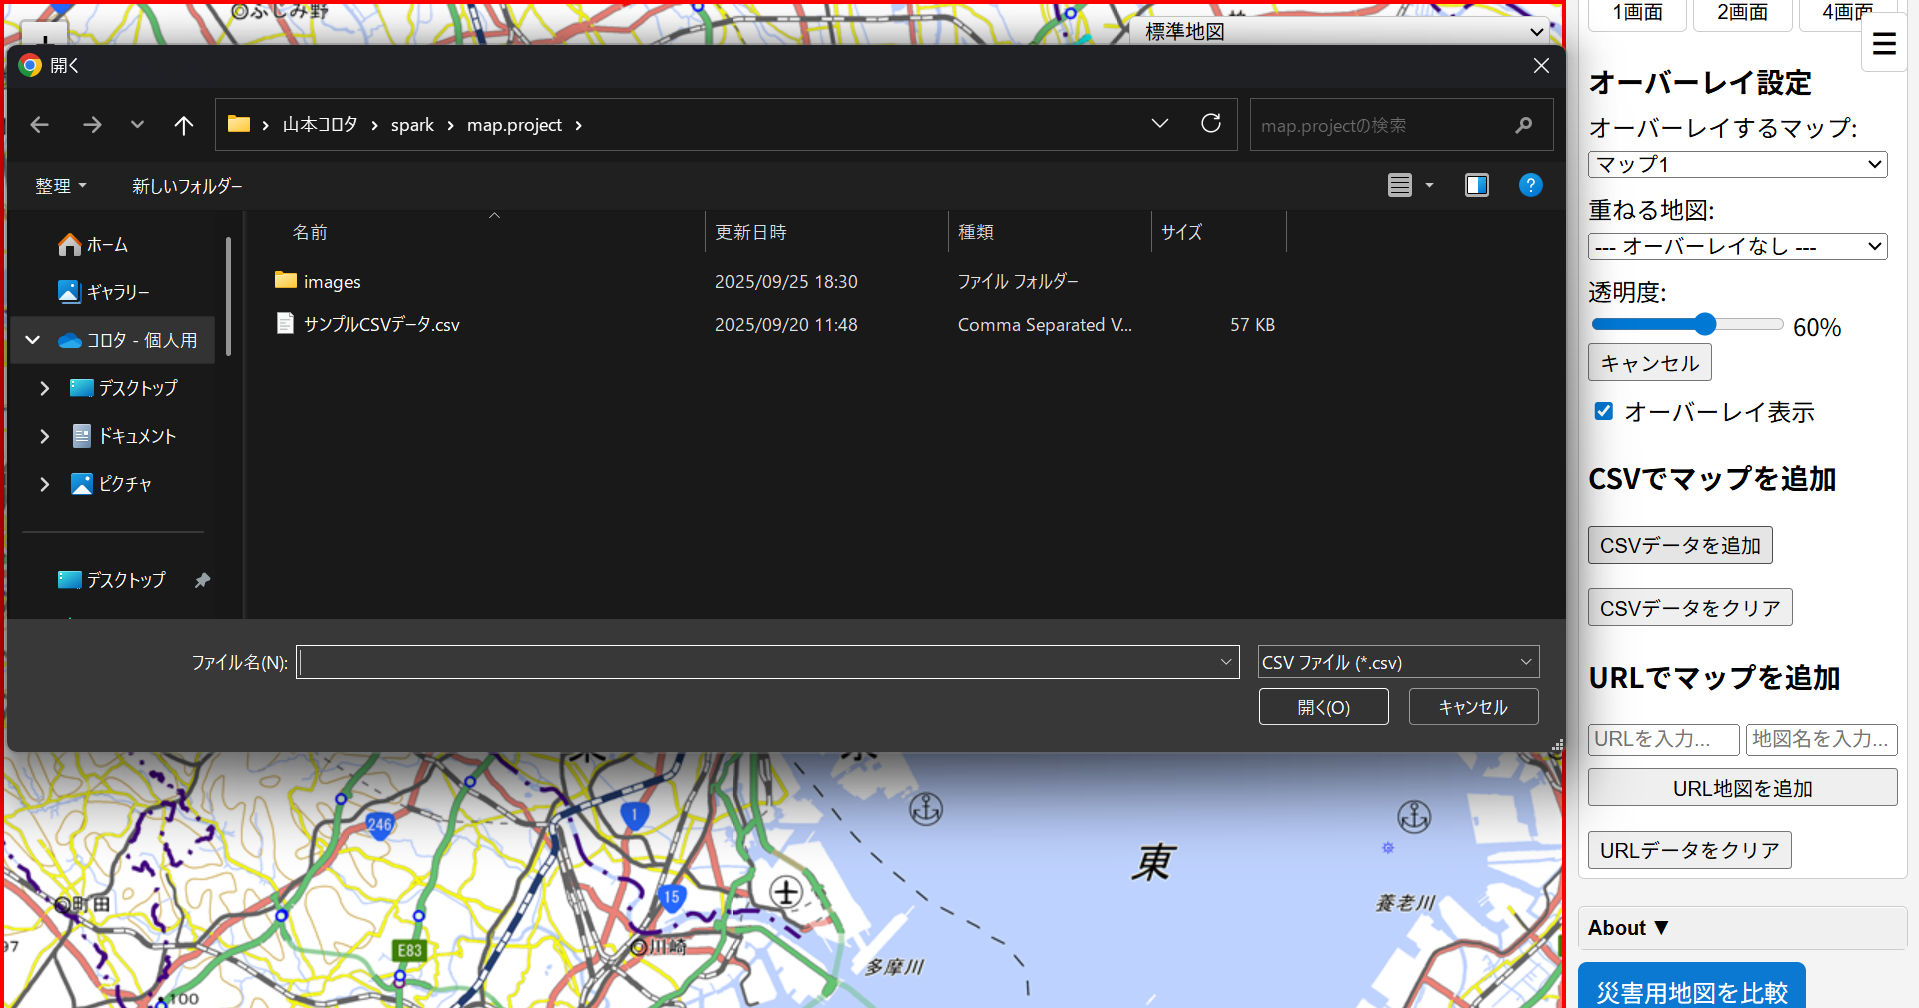Image resolution: width=1919 pixels, height=1008 pixels.
Task: Click the hamburger menu icon
Action: point(1883,44)
